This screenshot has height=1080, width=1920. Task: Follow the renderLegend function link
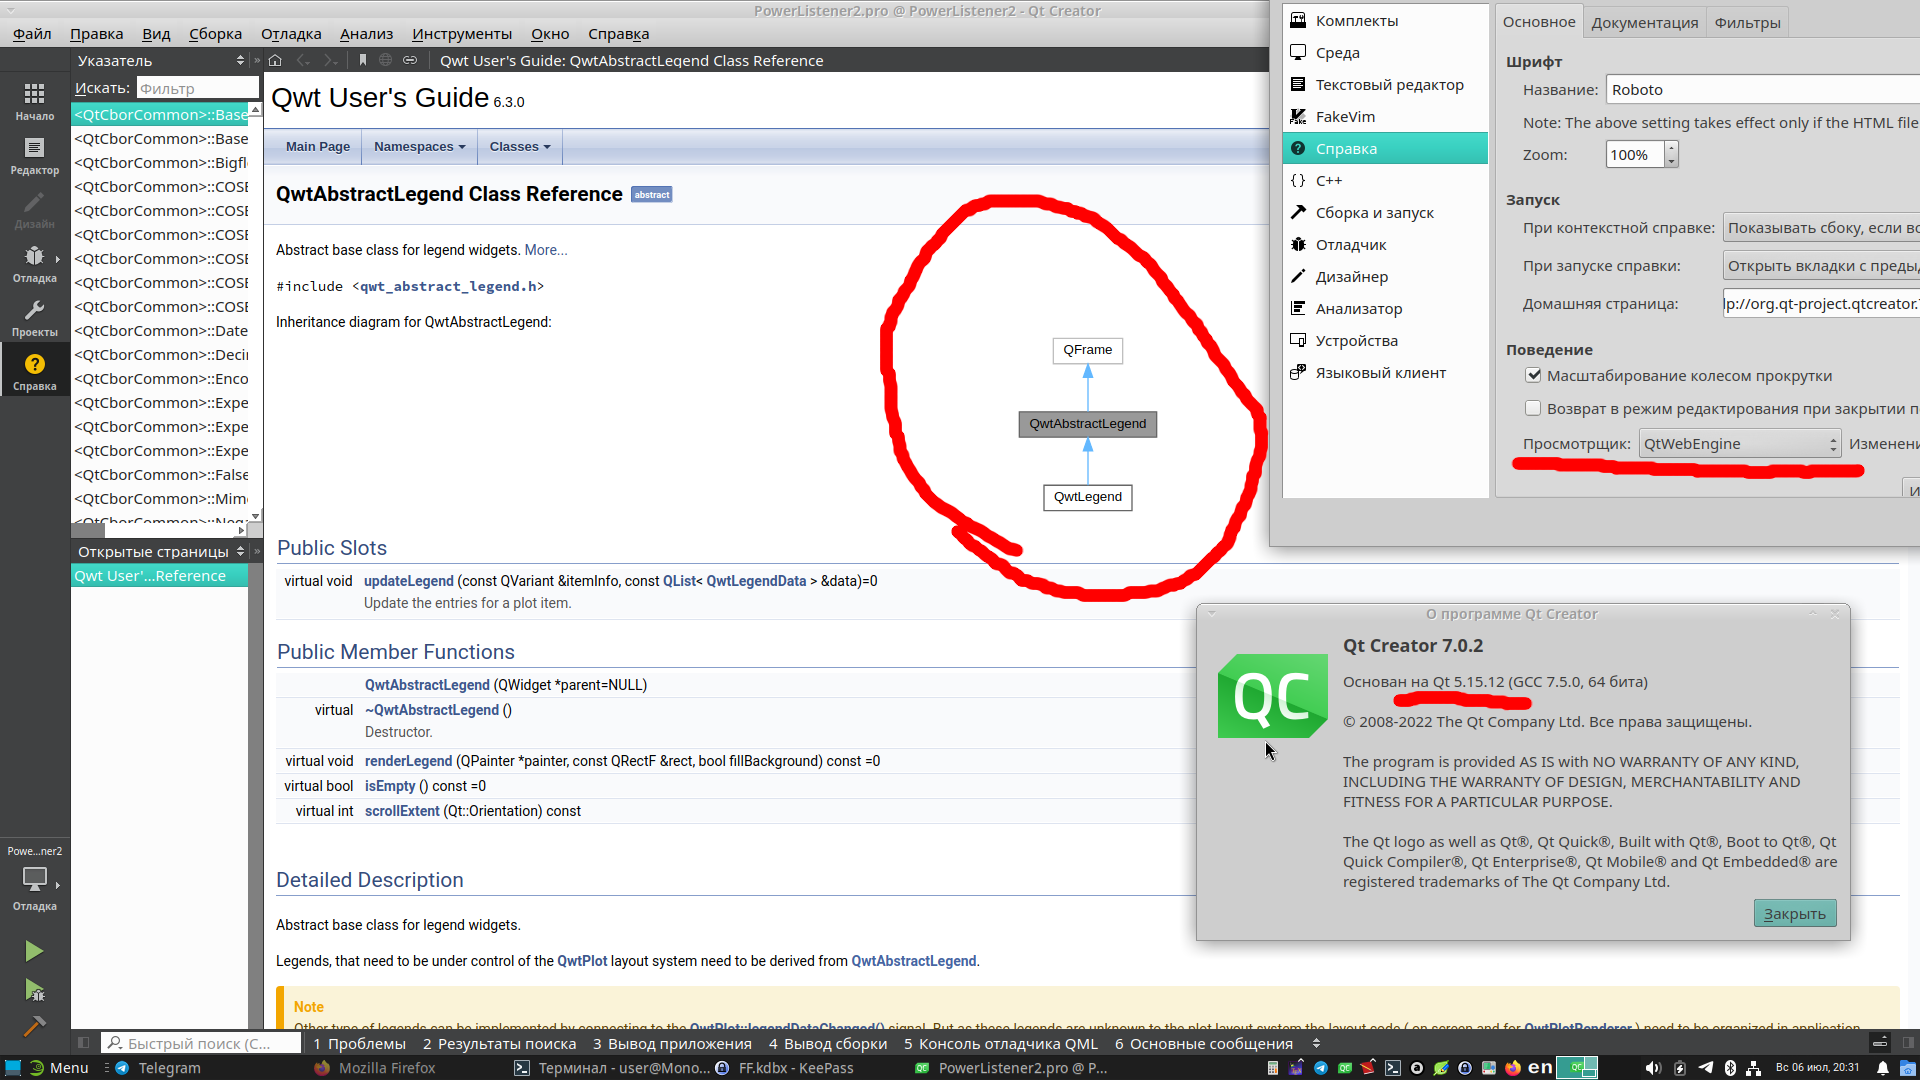pyautogui.click(x=408, y=760)
